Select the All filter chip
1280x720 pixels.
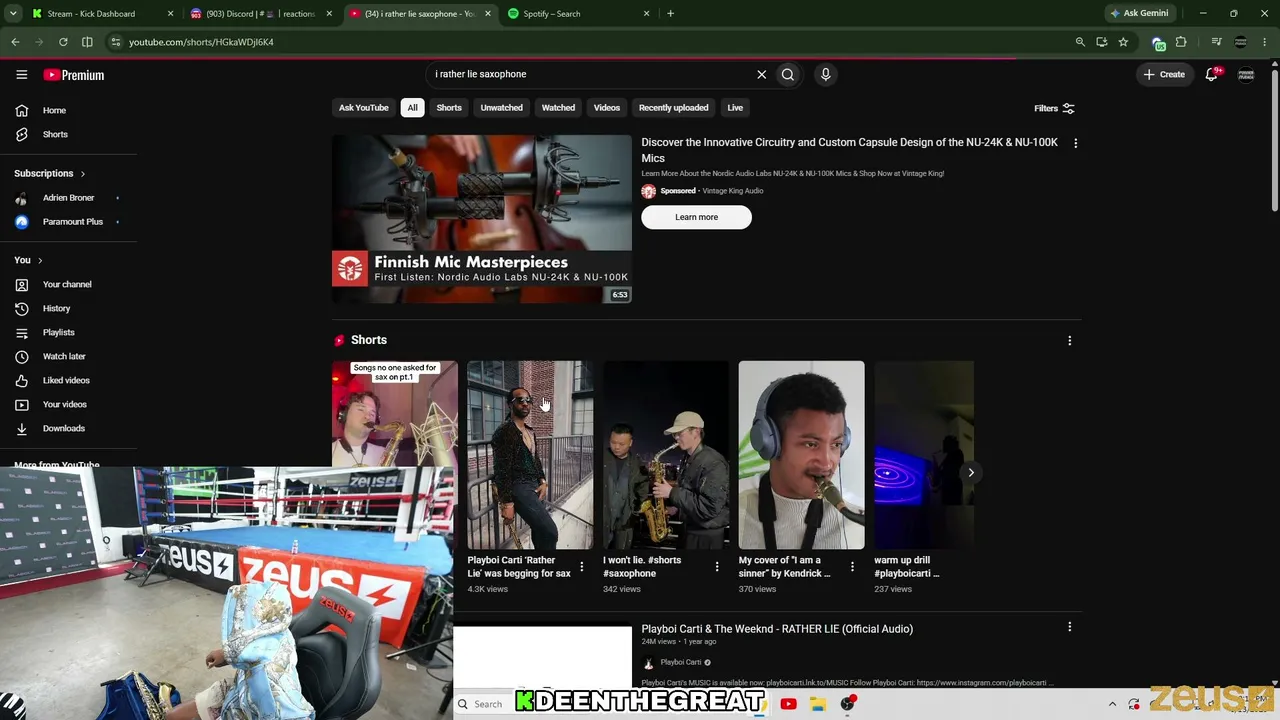pyautogui.click(x=412, y=108)
